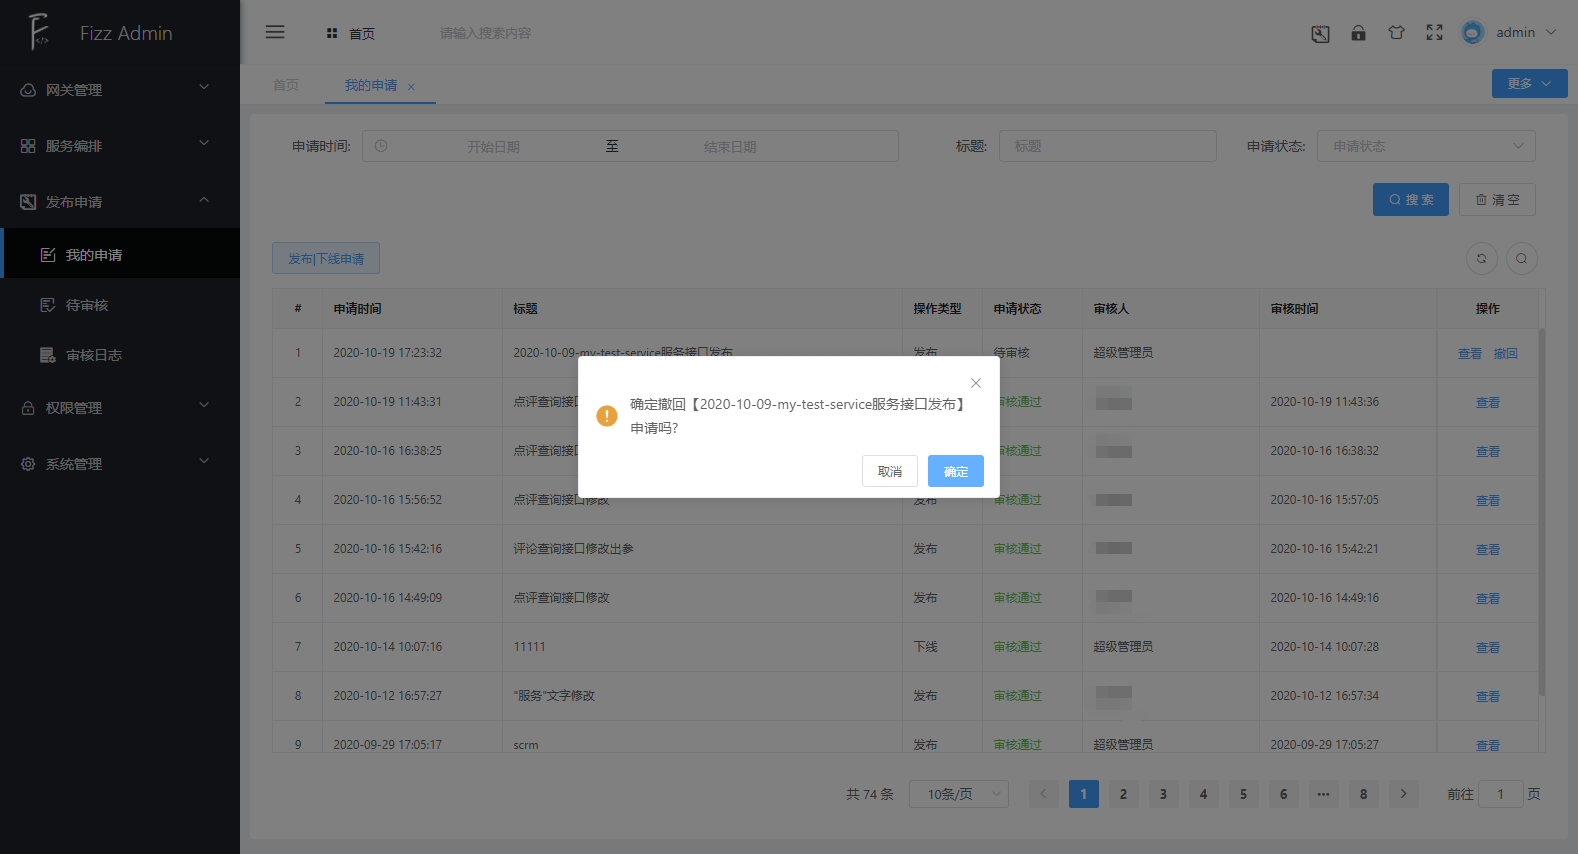Viewport: 1578px width, 854px height.
Task: Click 确定 to confirm withdrawal
Action: point(956,471)
